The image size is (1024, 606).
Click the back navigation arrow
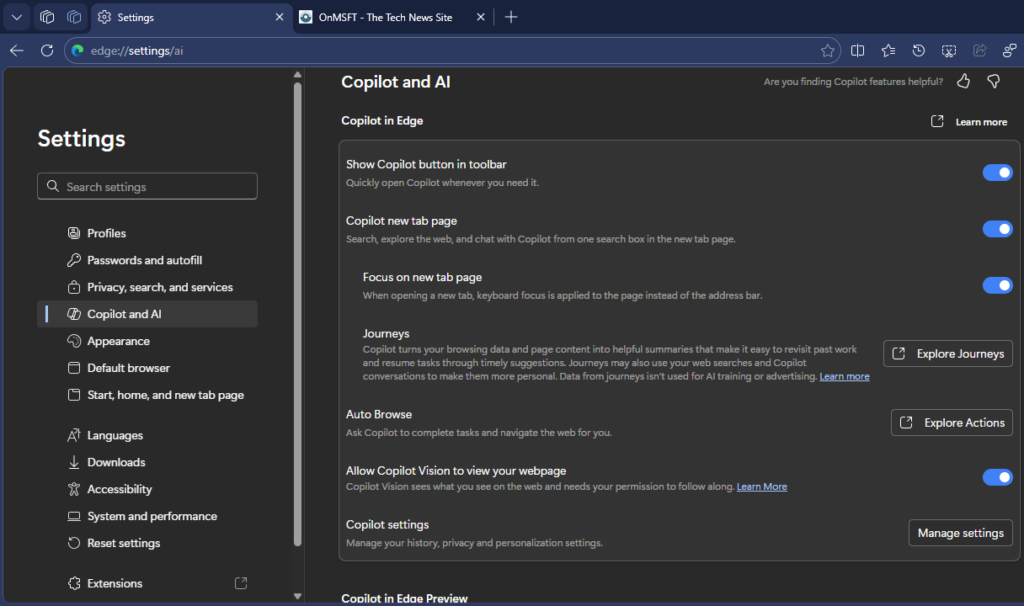[x=17, y=50]
